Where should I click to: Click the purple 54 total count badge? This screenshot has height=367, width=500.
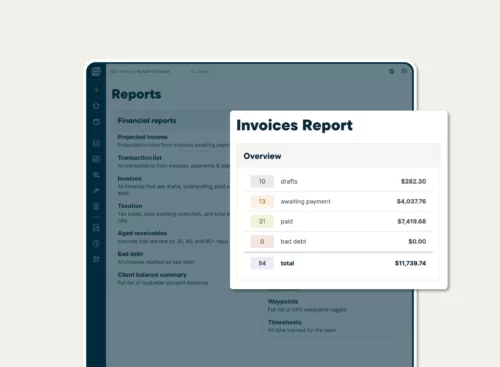[x=262, y=263]
